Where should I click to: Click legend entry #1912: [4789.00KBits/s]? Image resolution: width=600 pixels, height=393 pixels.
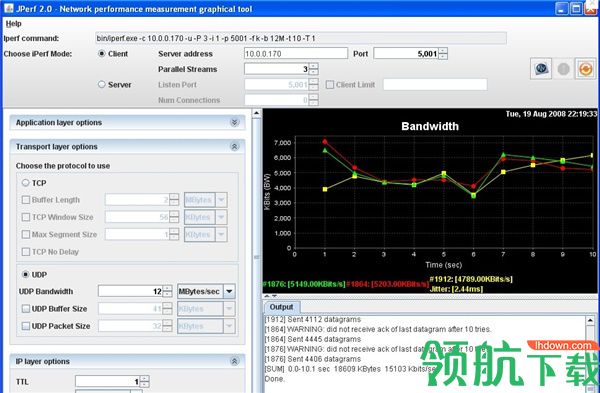click(471, 279)
